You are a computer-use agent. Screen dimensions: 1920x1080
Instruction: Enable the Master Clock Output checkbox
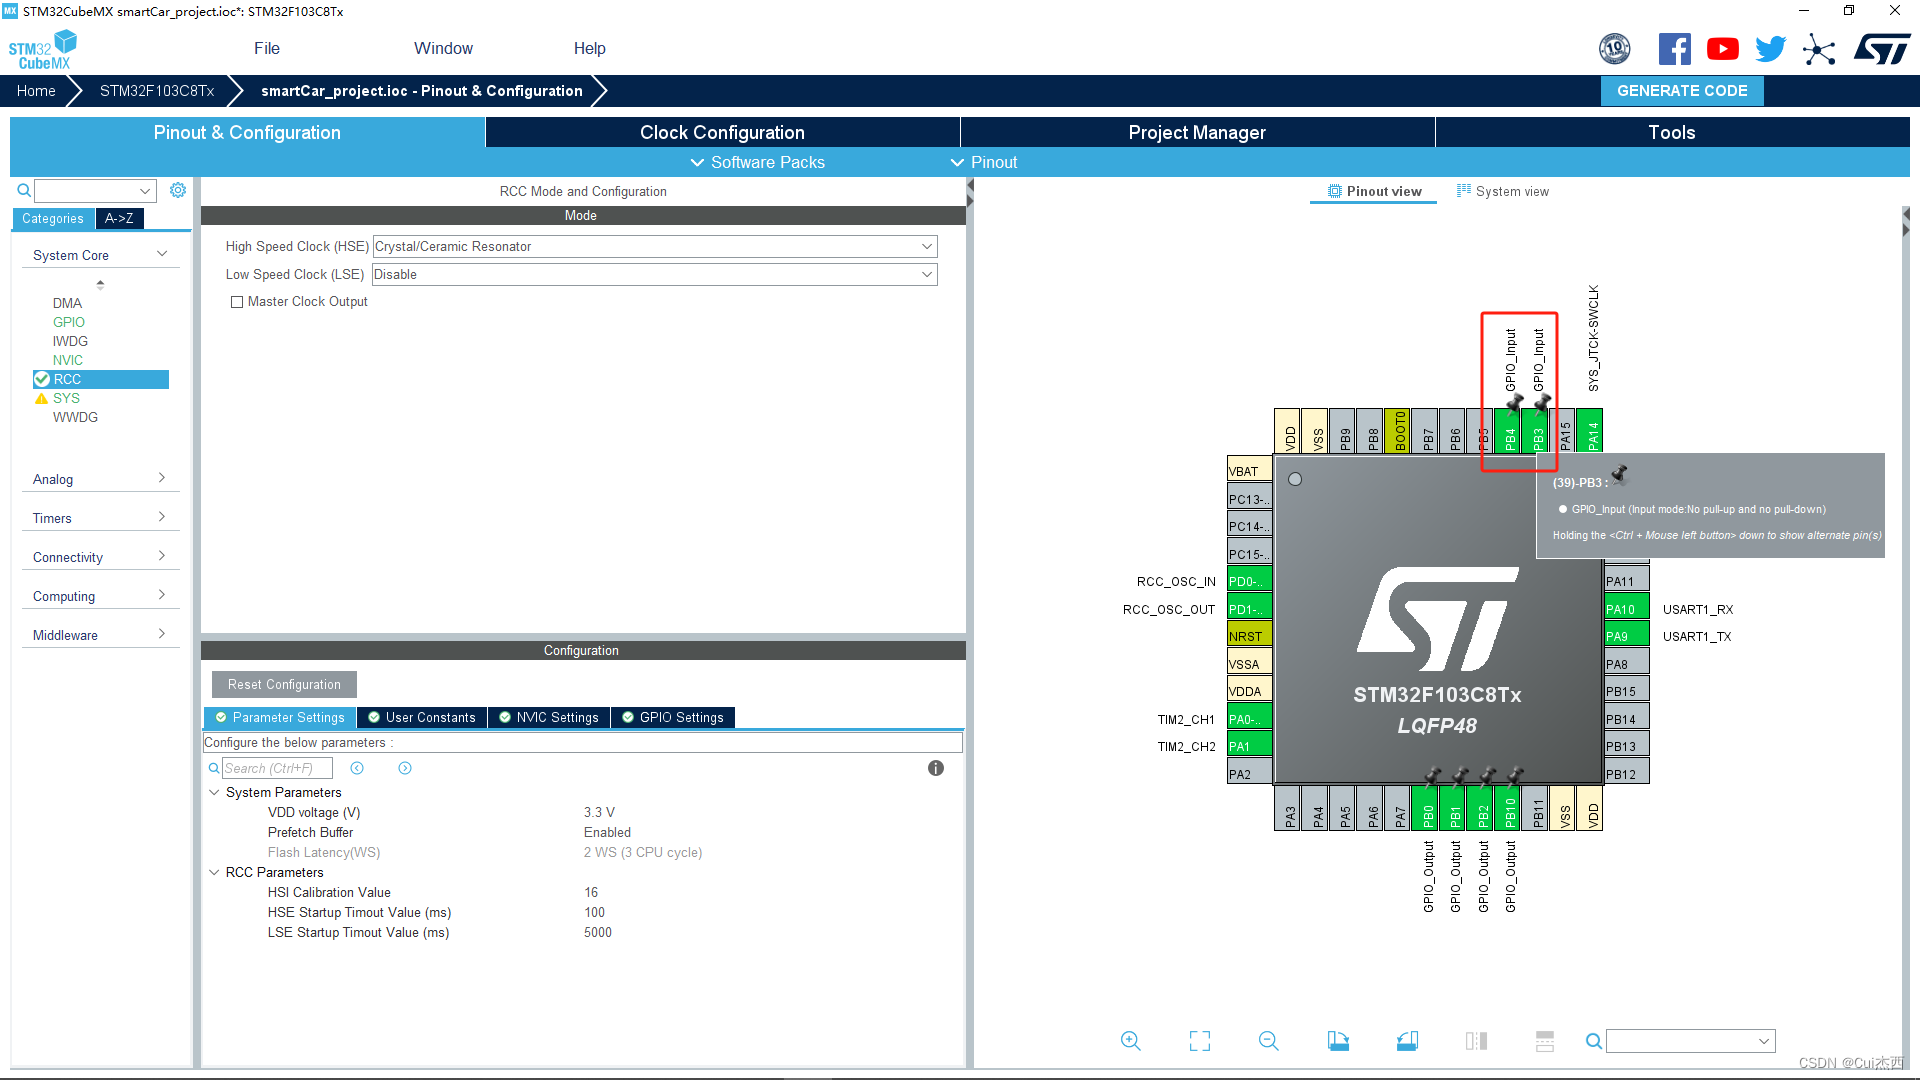tap(237, 302)
